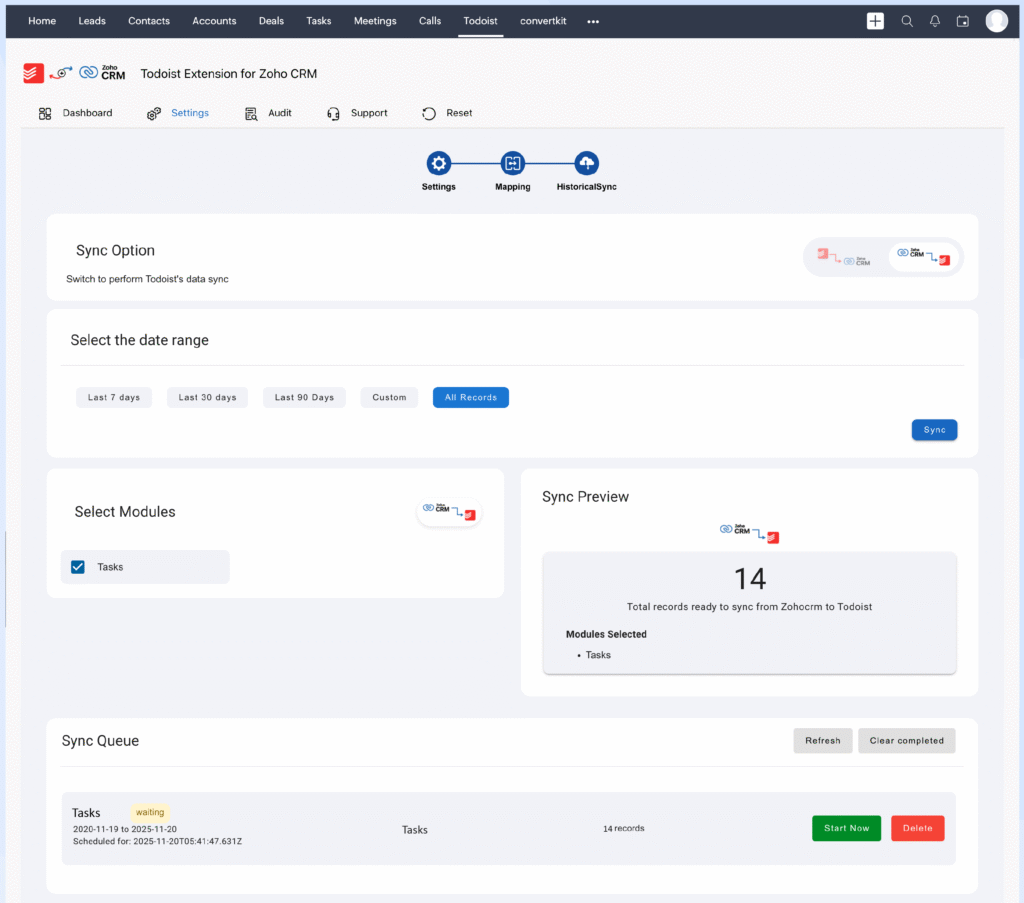Uncheck the Tasks module checkbox
Image resolution: width=1024 pixels, height=903 pixels.
pos(77,566)
